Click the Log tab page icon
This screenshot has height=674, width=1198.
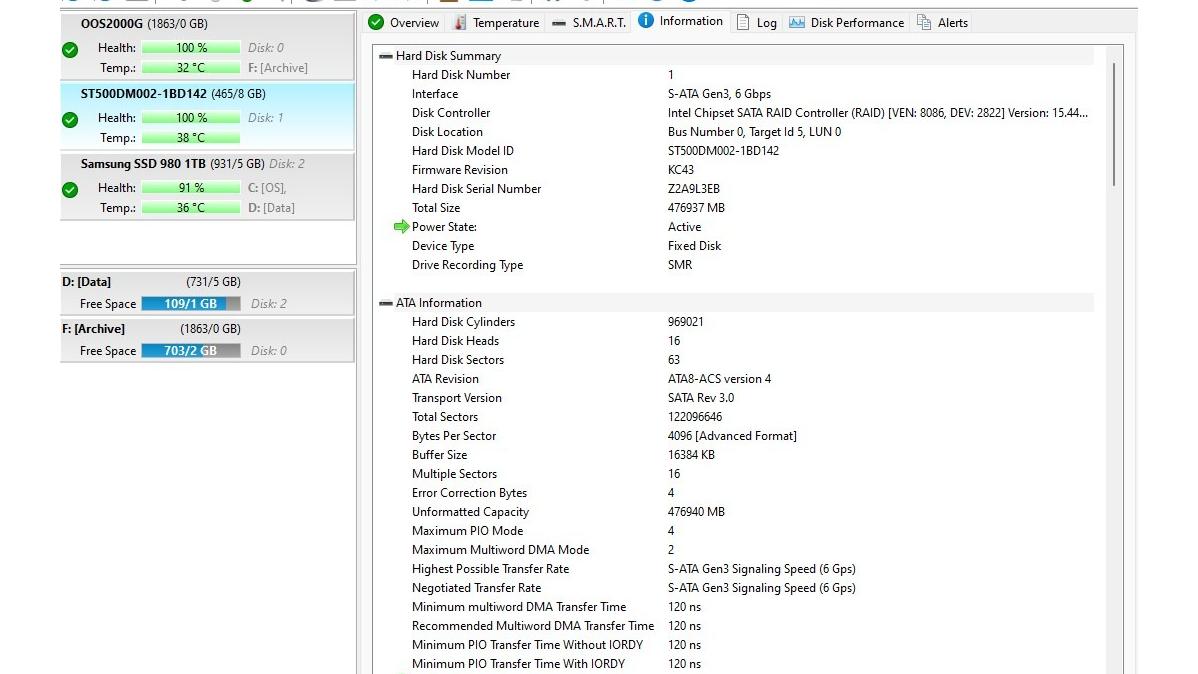(x=743, y=23)
